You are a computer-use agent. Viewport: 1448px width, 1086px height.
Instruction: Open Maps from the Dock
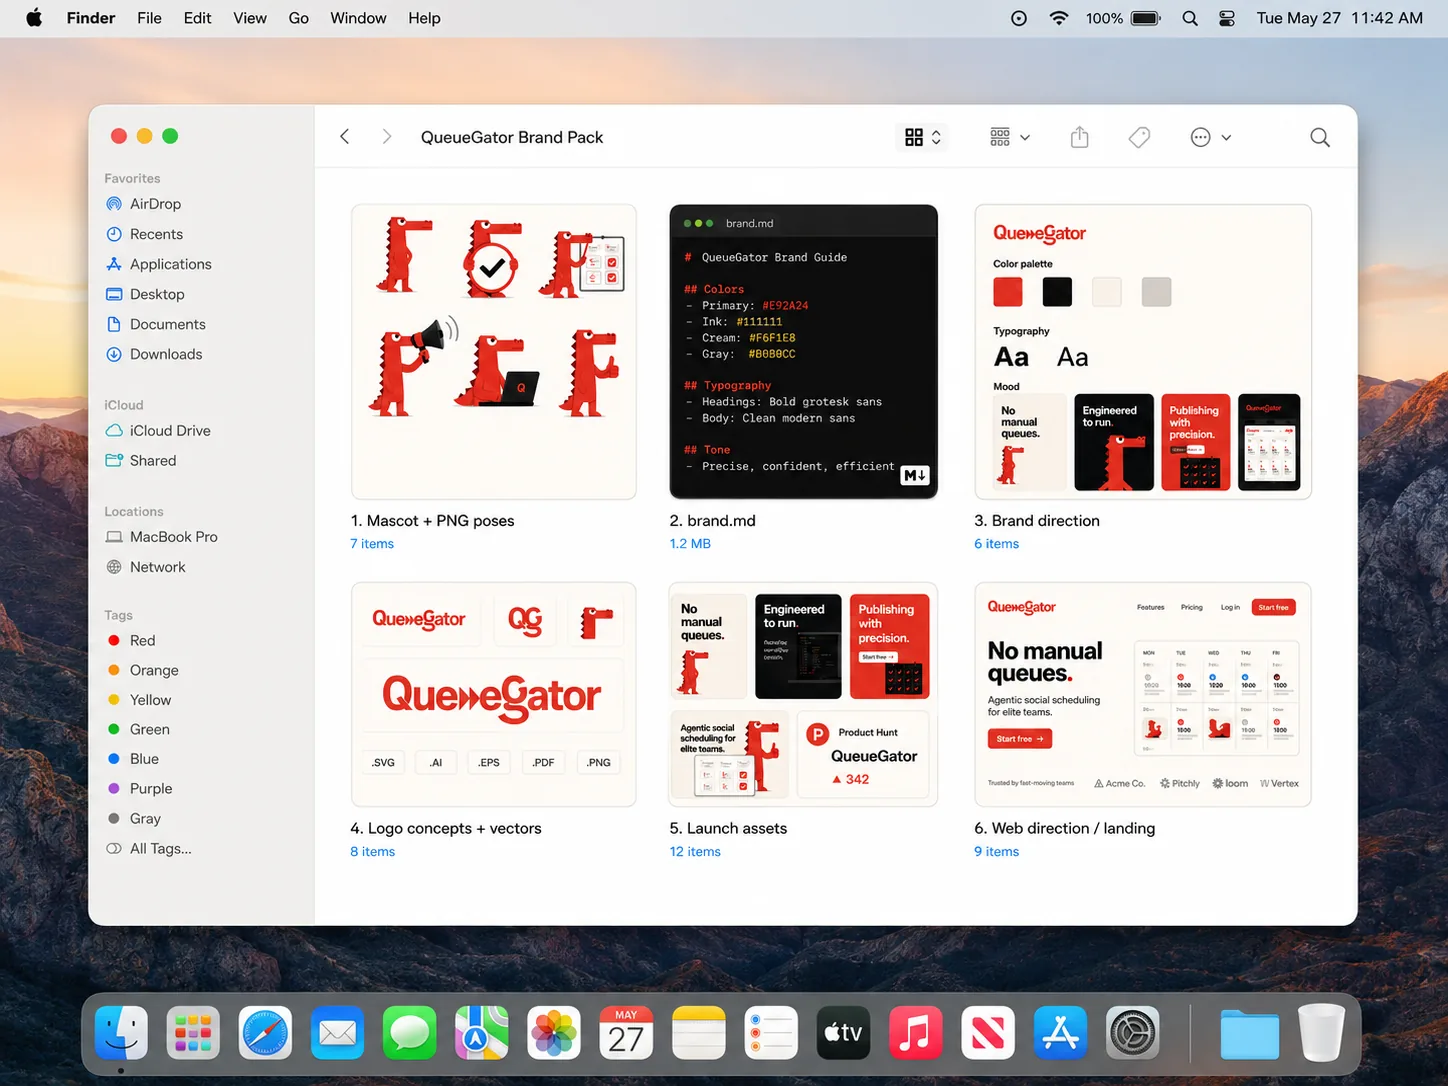coord(481,1033)
